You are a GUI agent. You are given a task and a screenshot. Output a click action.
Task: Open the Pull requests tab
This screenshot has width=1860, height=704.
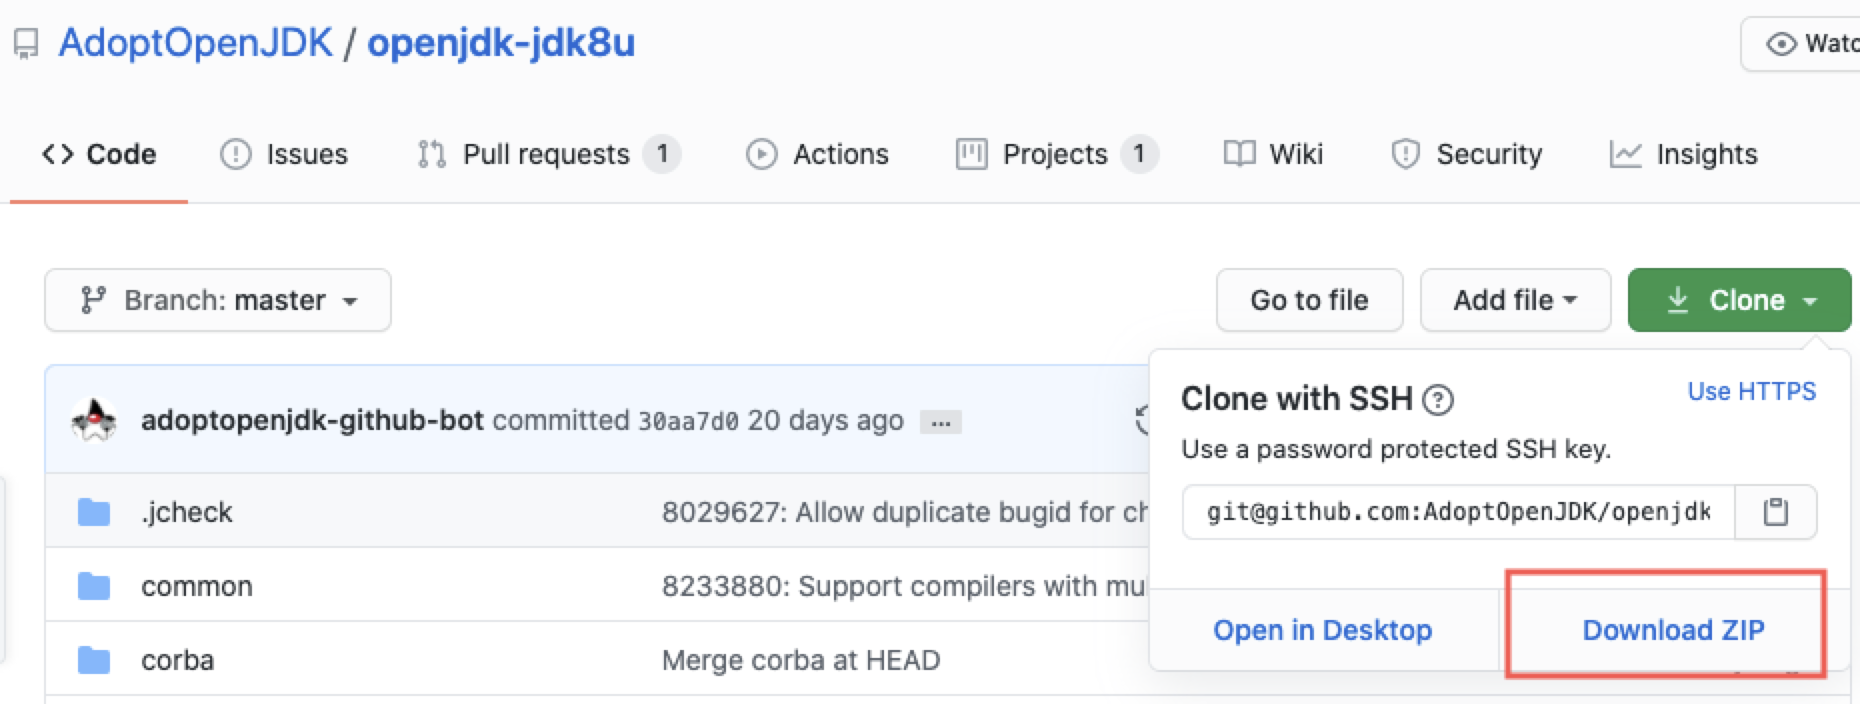pyautogui.click(x=547, y=154)
